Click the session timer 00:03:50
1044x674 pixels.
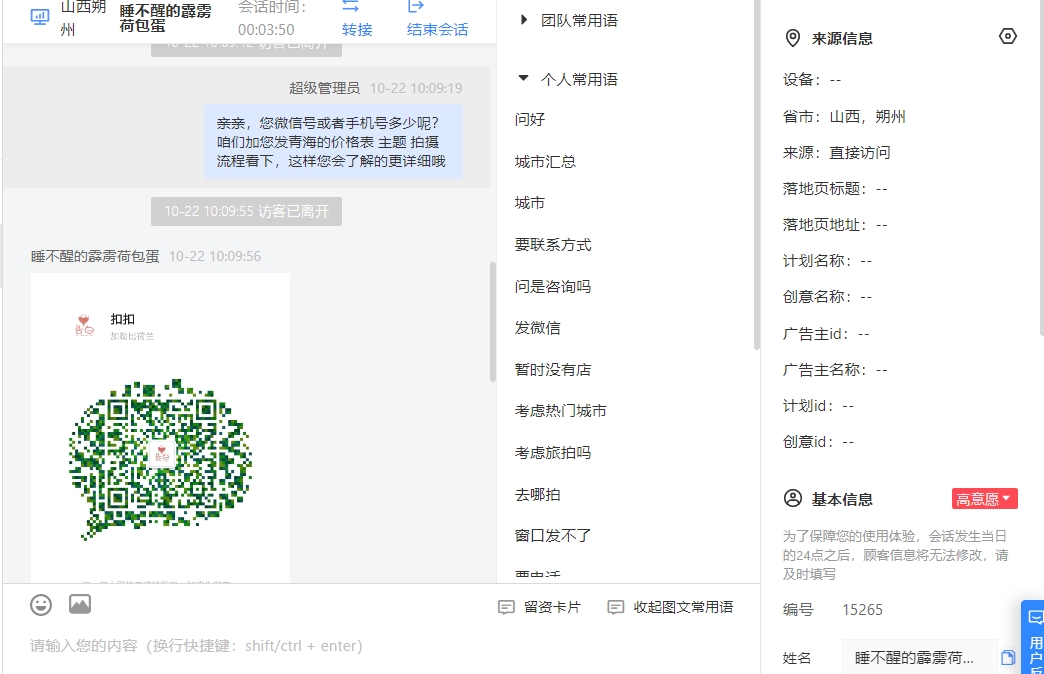click(266, 29)
